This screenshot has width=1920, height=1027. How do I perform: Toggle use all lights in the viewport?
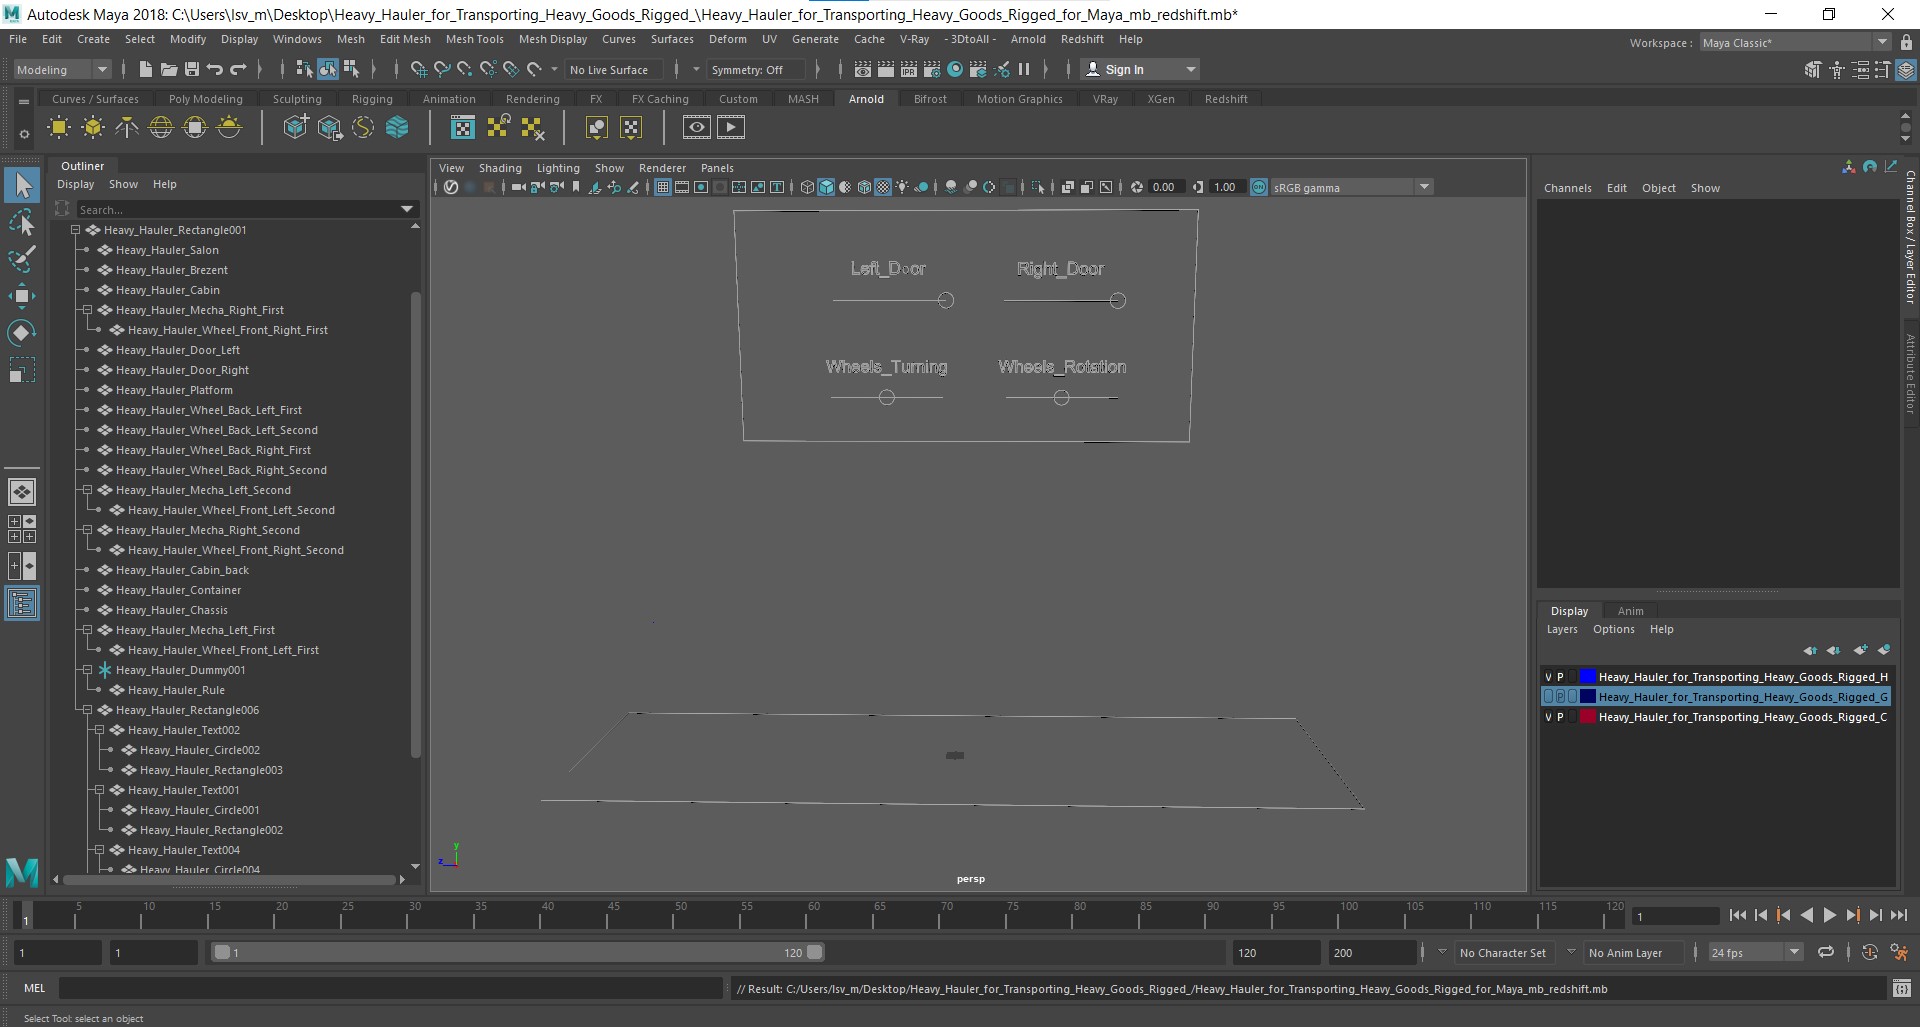point(902,187)
